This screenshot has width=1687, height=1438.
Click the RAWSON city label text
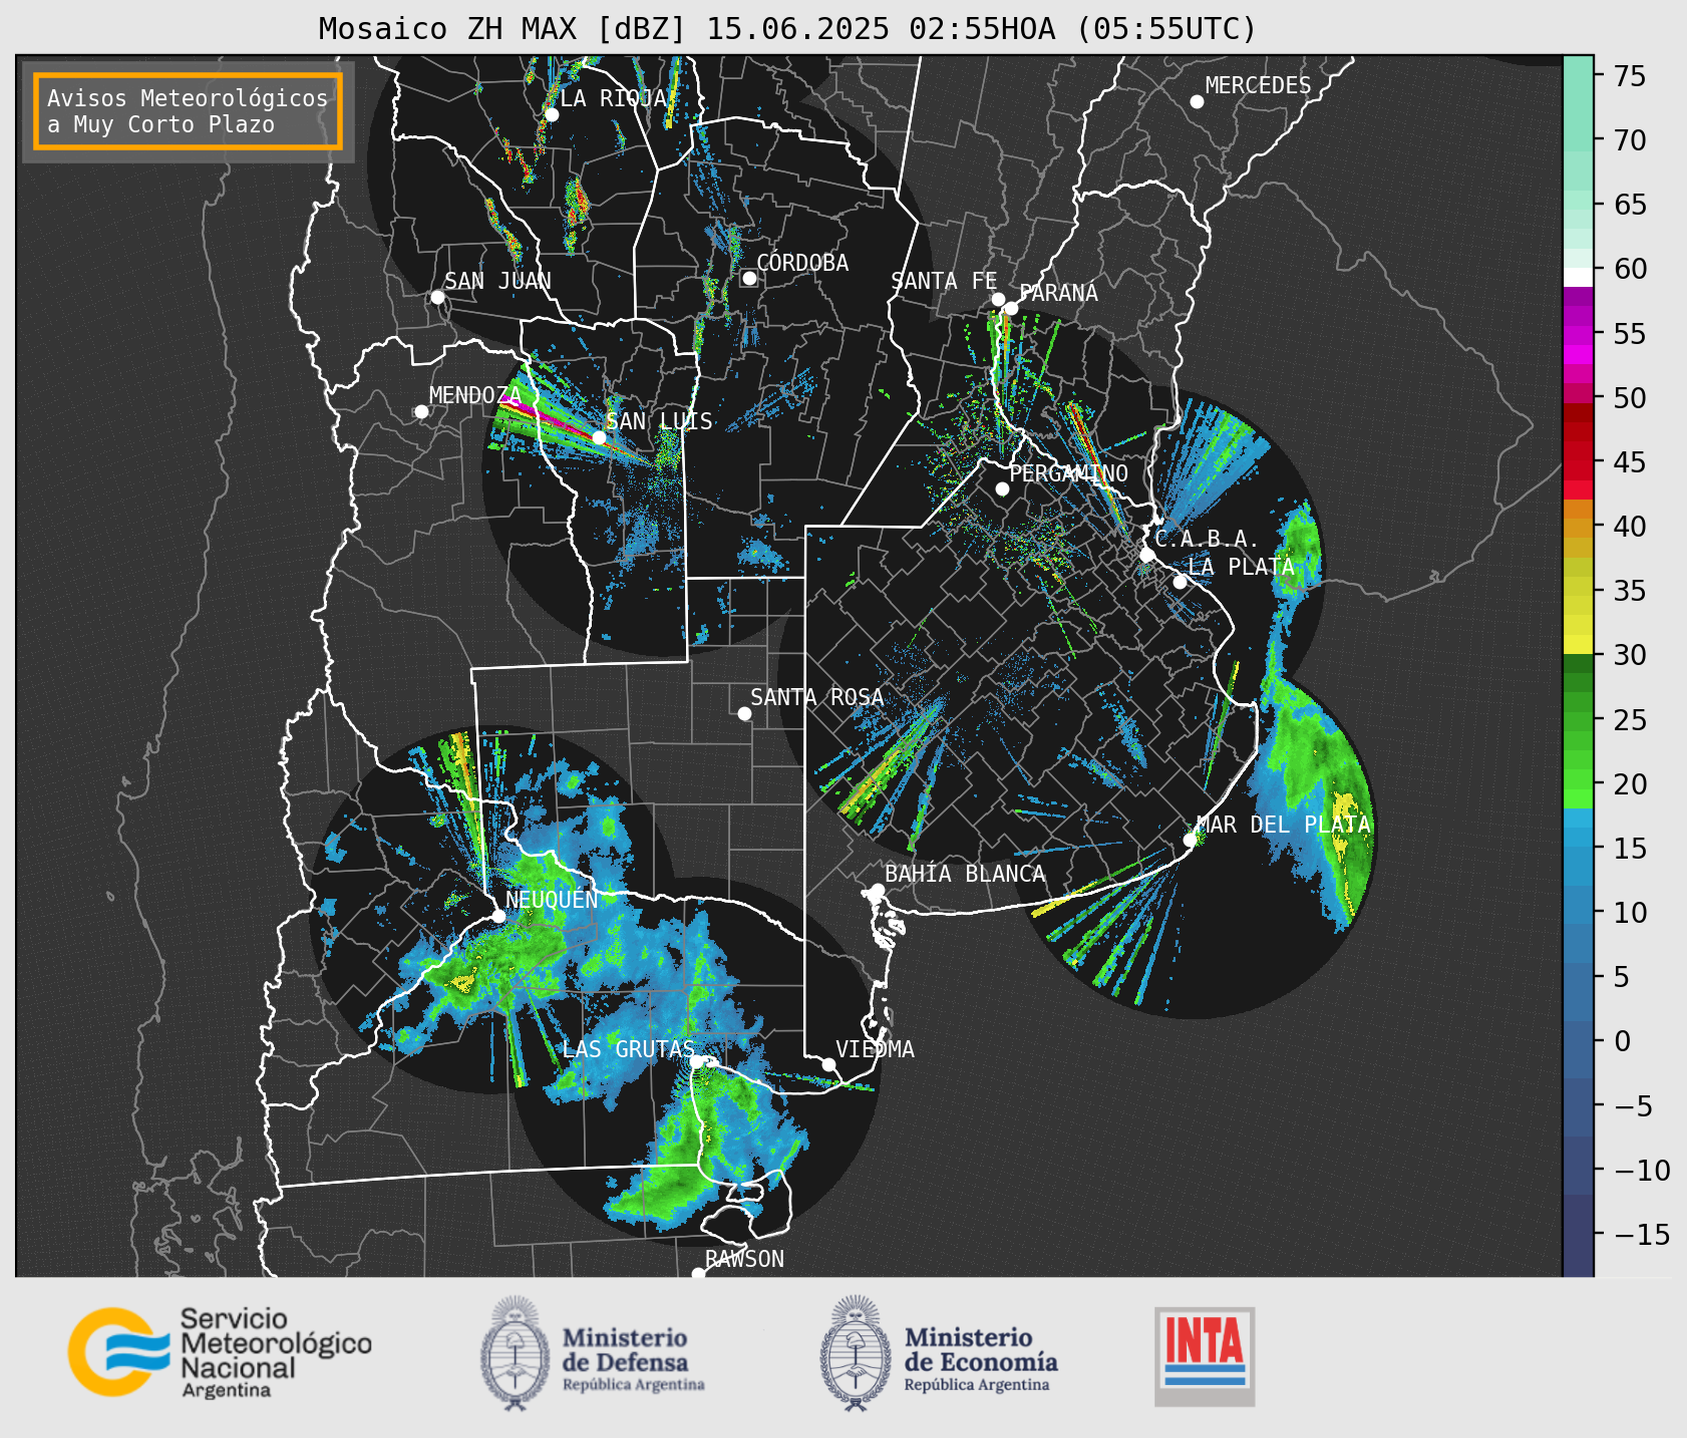pos(744,1259)
